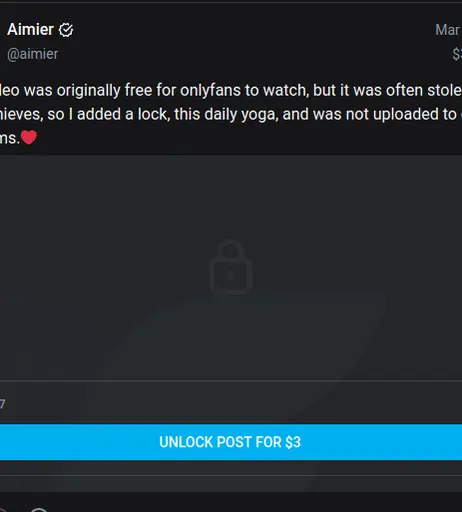This screenshot has height=512, width=462.
Task: Open the Aimier profile name link
Action: [30, 30]
